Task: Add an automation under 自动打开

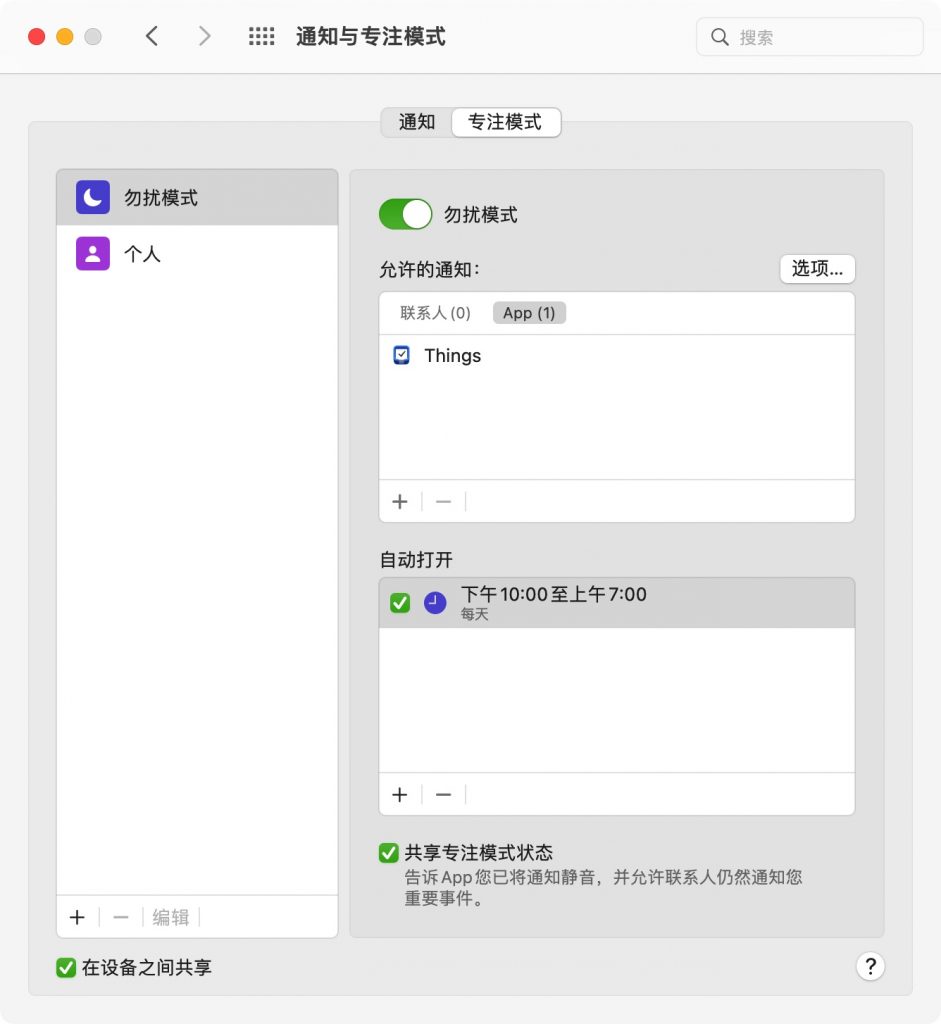Action: 400,795
